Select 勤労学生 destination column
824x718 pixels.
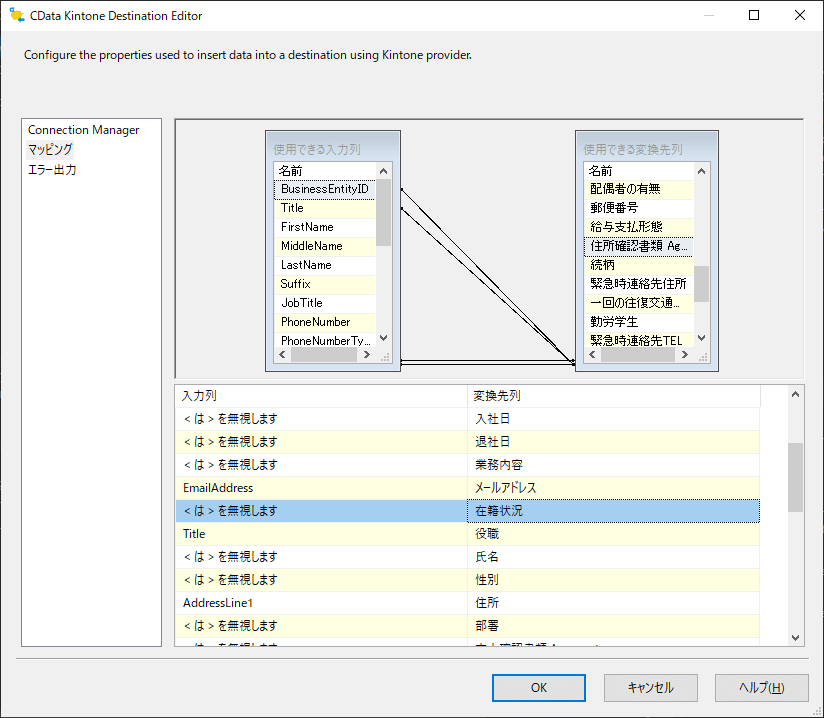click(638, 322)
